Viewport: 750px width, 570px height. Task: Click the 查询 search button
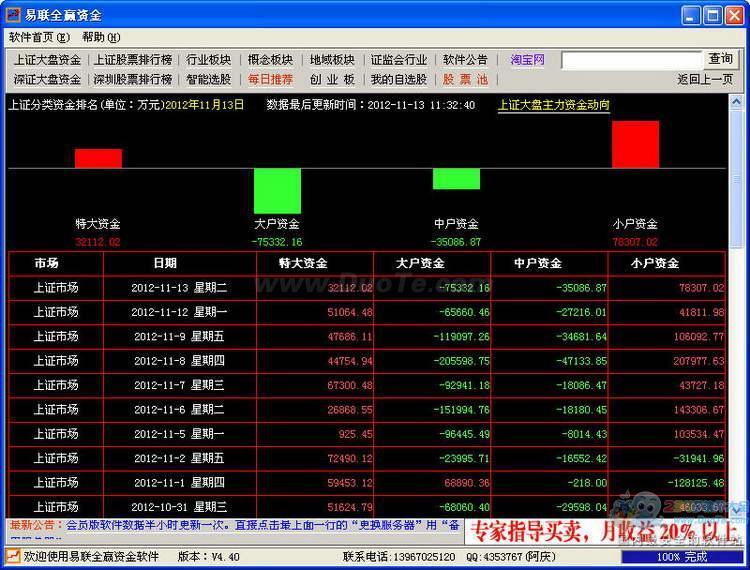pos(720,59)
